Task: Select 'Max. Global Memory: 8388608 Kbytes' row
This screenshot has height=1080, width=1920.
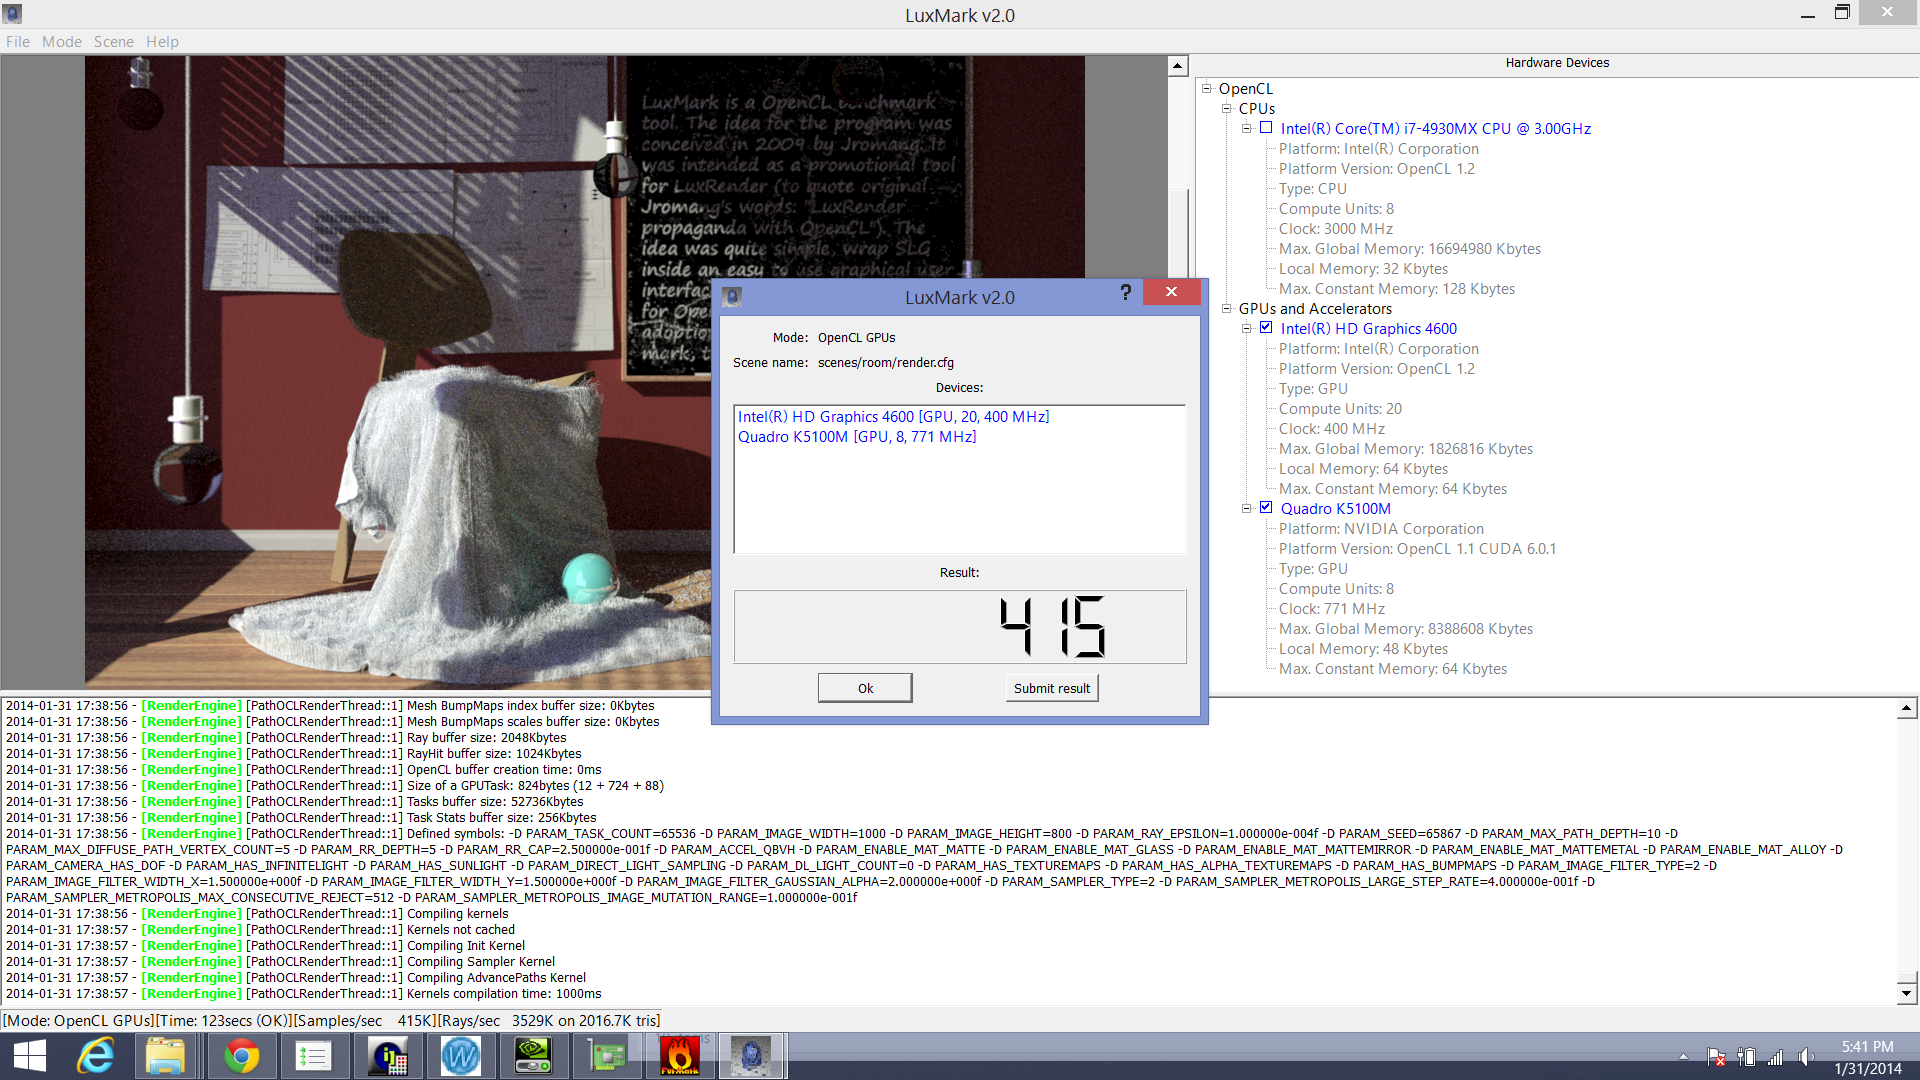Action: [1405, 629]
